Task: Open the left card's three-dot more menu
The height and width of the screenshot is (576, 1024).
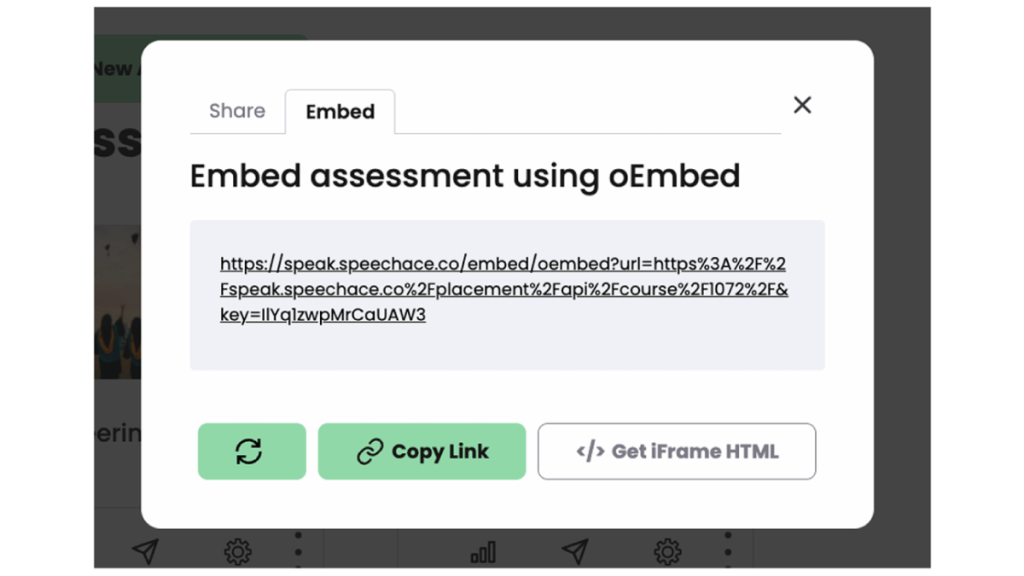Action: tap(298, 549)
